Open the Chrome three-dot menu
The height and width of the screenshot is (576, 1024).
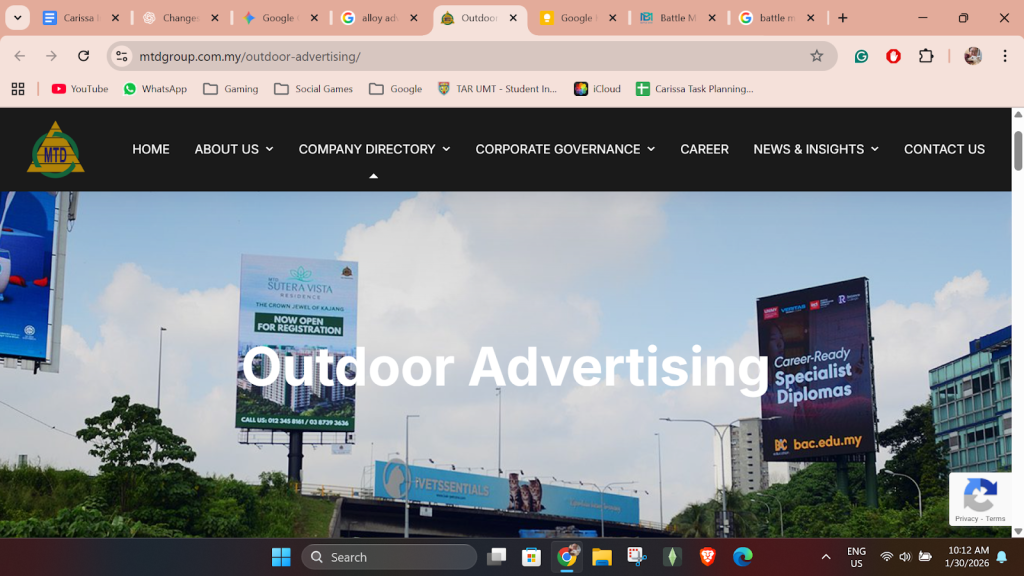click(1005, 56)
